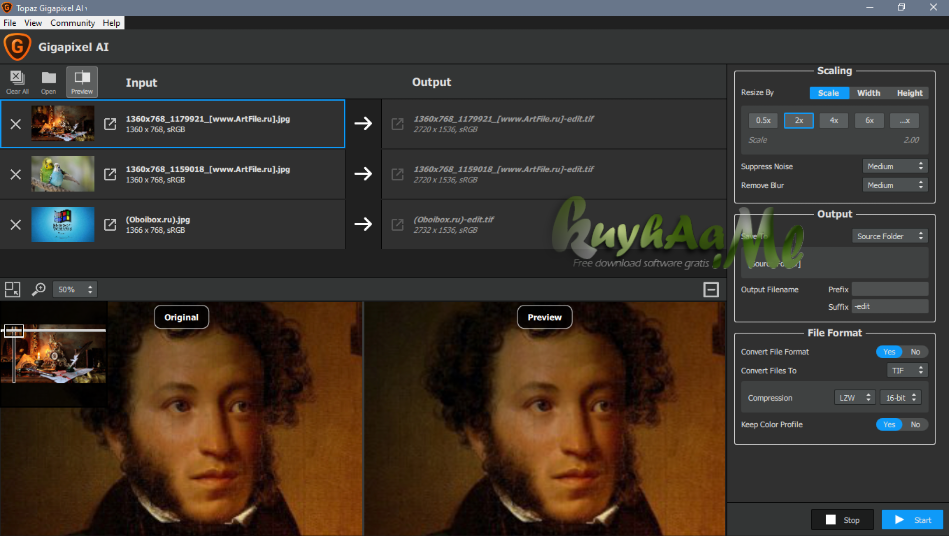The height and width of the screenshot is (536, 949).
Task: Click the Start processing button
Action: (912, 520)
